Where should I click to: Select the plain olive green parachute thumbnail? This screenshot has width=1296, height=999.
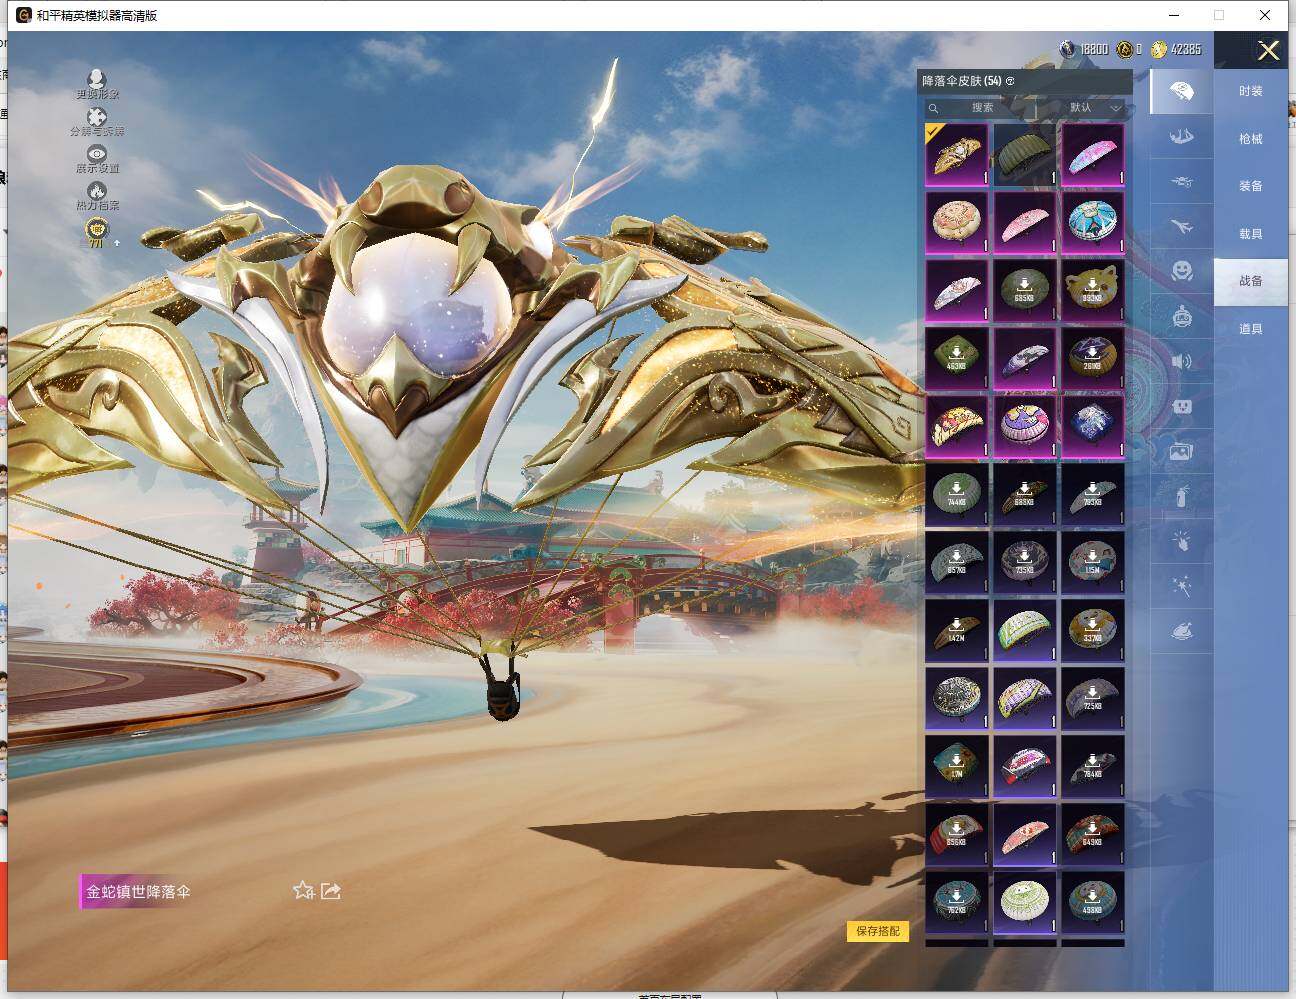1025,154
